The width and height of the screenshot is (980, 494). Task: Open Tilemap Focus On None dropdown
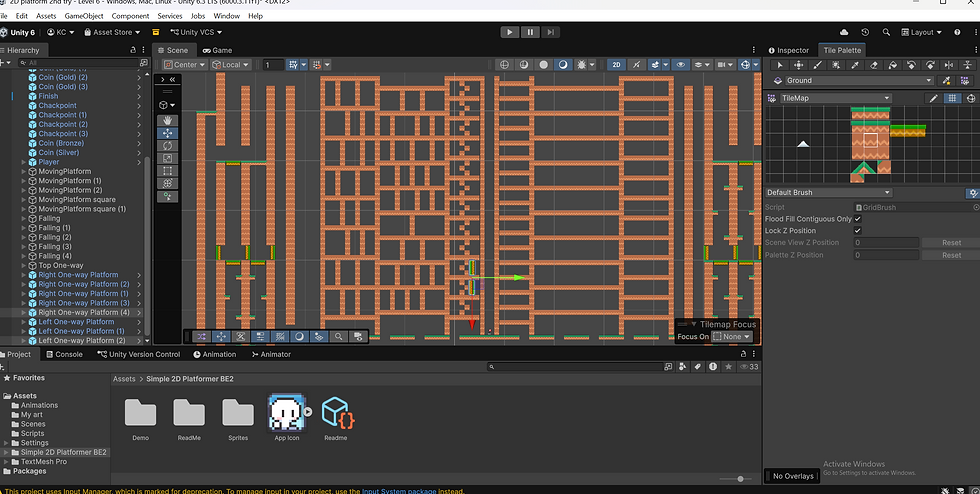[732, 336]
